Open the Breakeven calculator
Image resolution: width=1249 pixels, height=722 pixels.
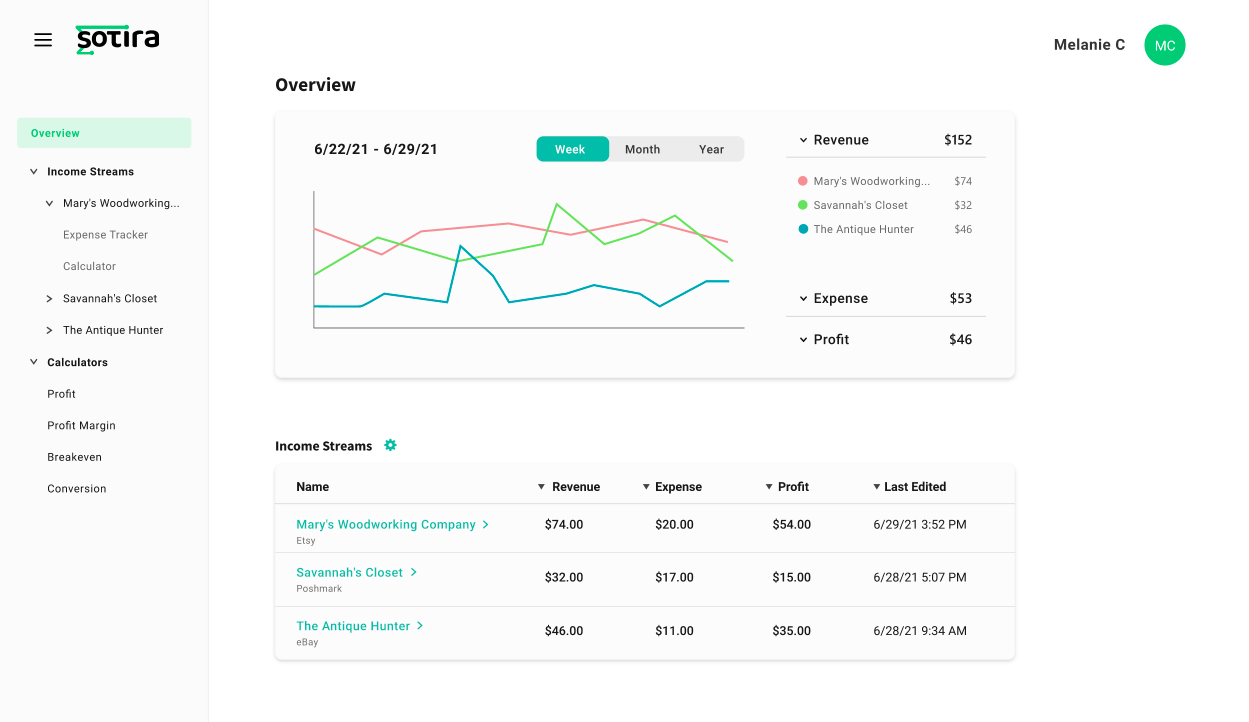pos(74,457)
